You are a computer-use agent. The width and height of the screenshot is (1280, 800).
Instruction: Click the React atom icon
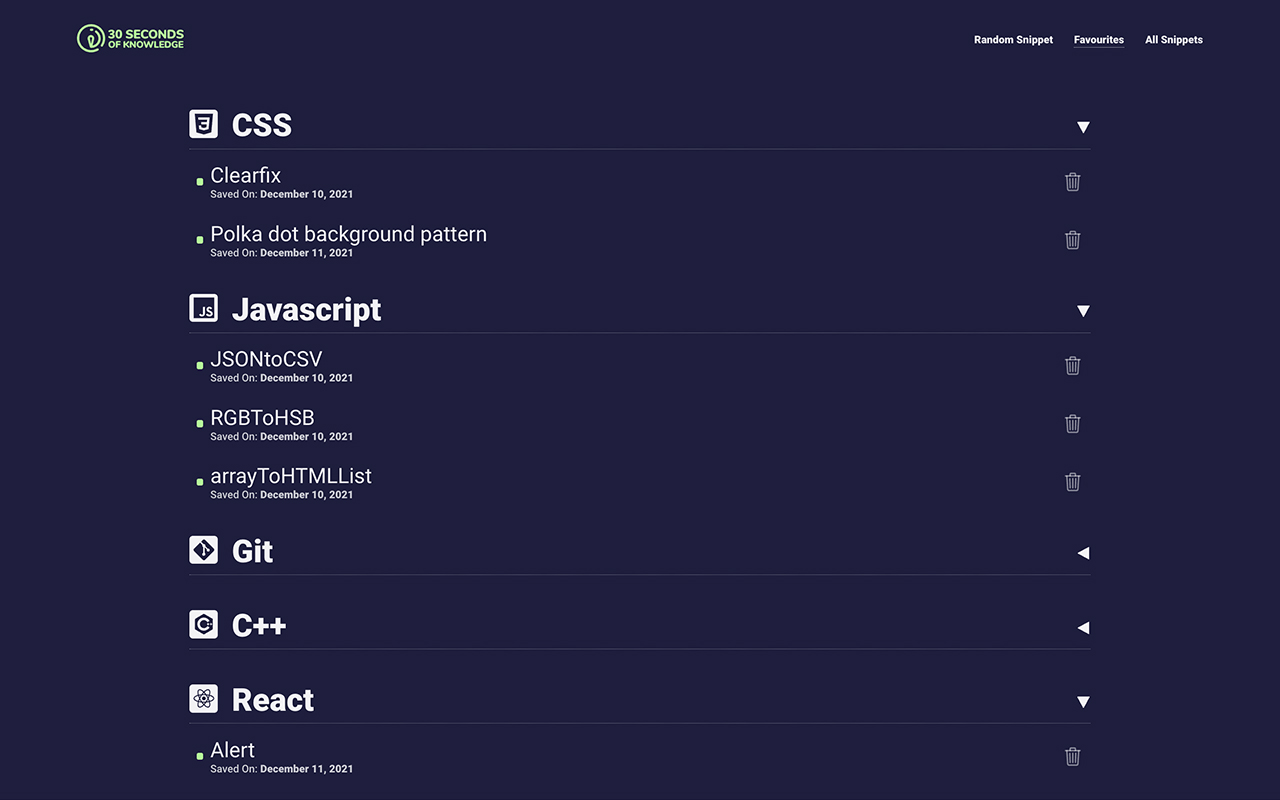(x=204, y=699)
